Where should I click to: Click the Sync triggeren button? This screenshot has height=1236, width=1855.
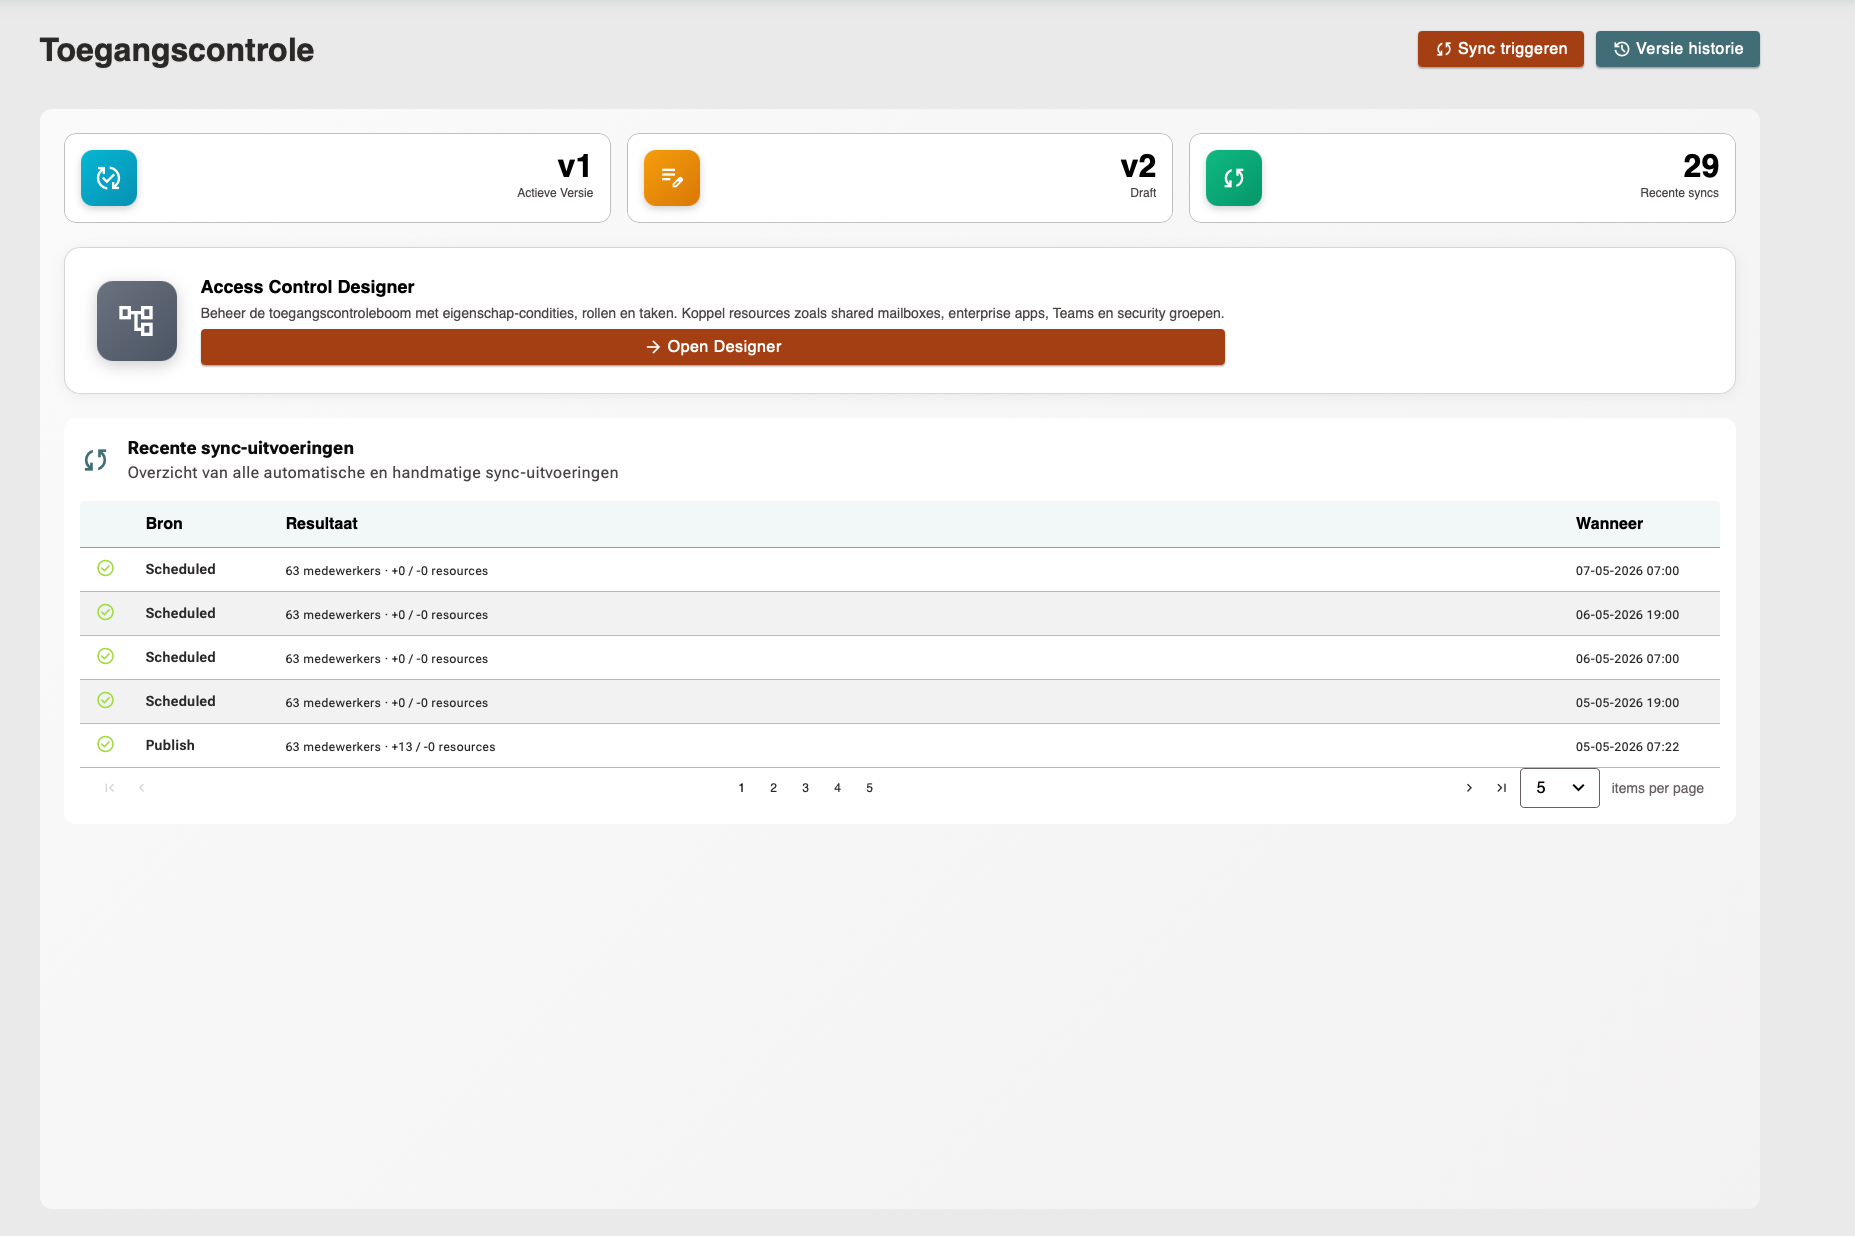1500,49
